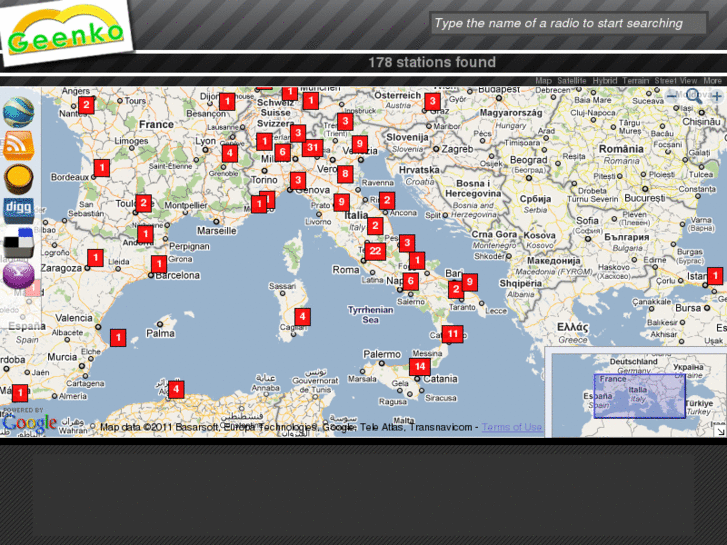Click the 'Sofia' city label

pyautogui.click(x=587, y=221)
